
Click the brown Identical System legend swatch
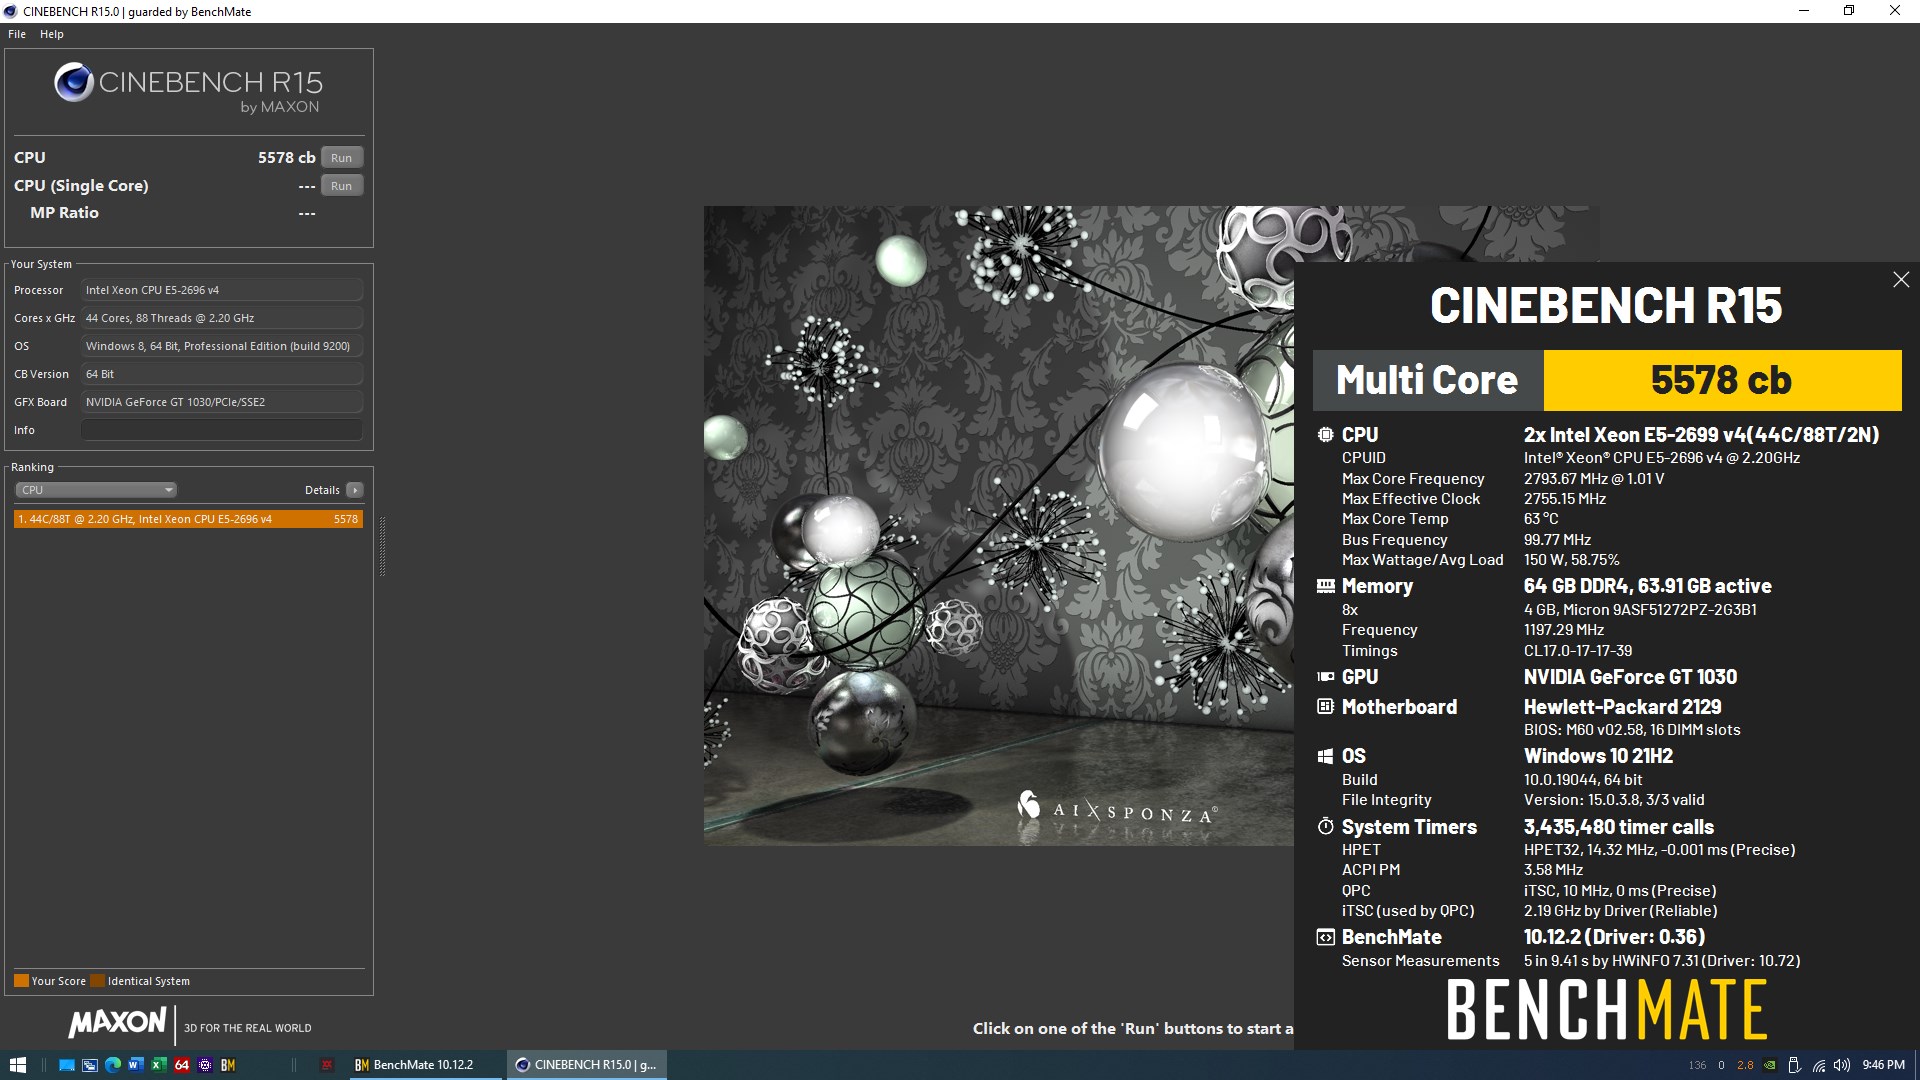(97, 981)
